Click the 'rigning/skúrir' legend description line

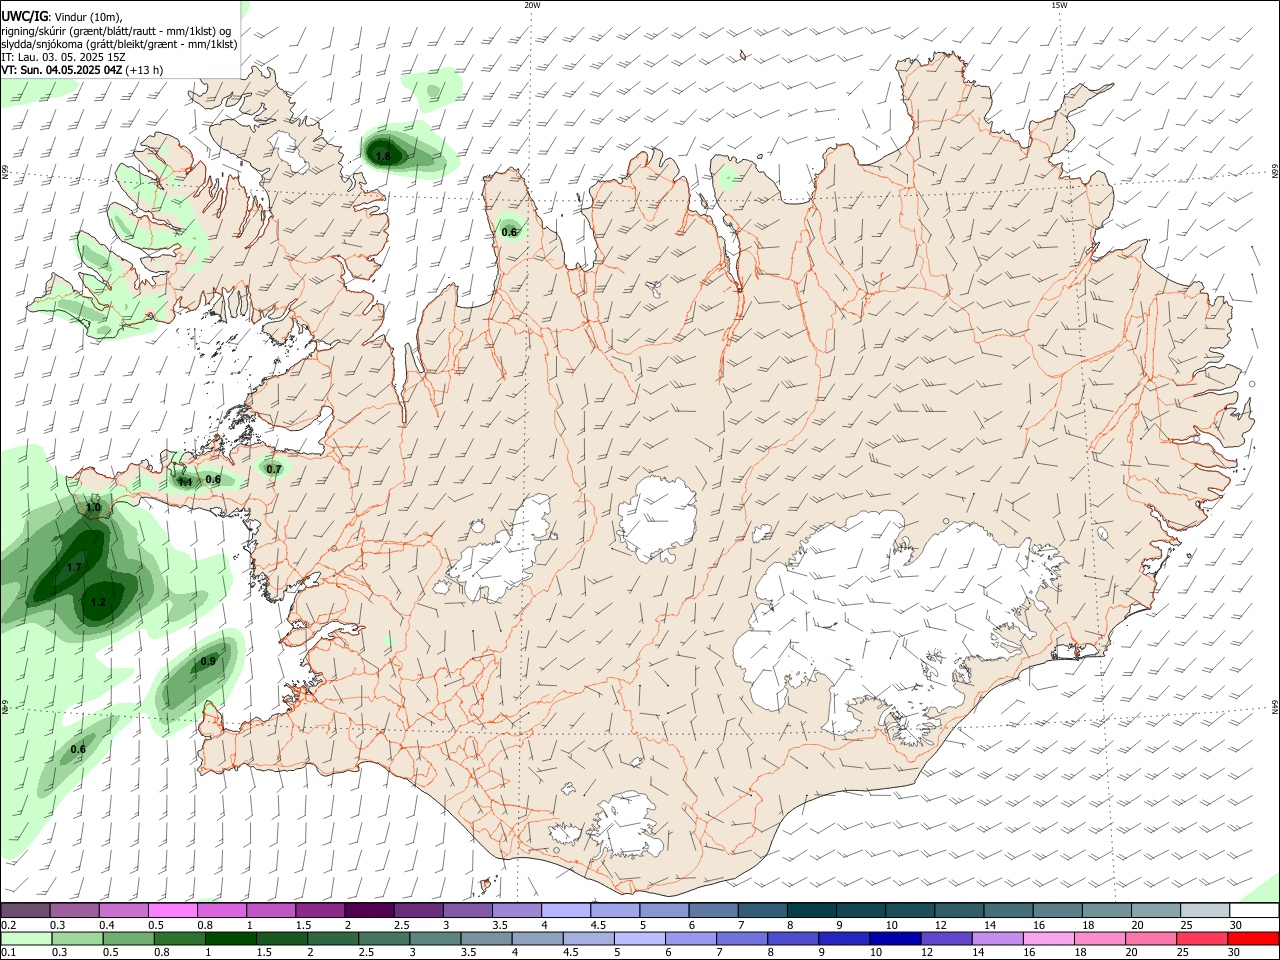click(x=116, y=30)
